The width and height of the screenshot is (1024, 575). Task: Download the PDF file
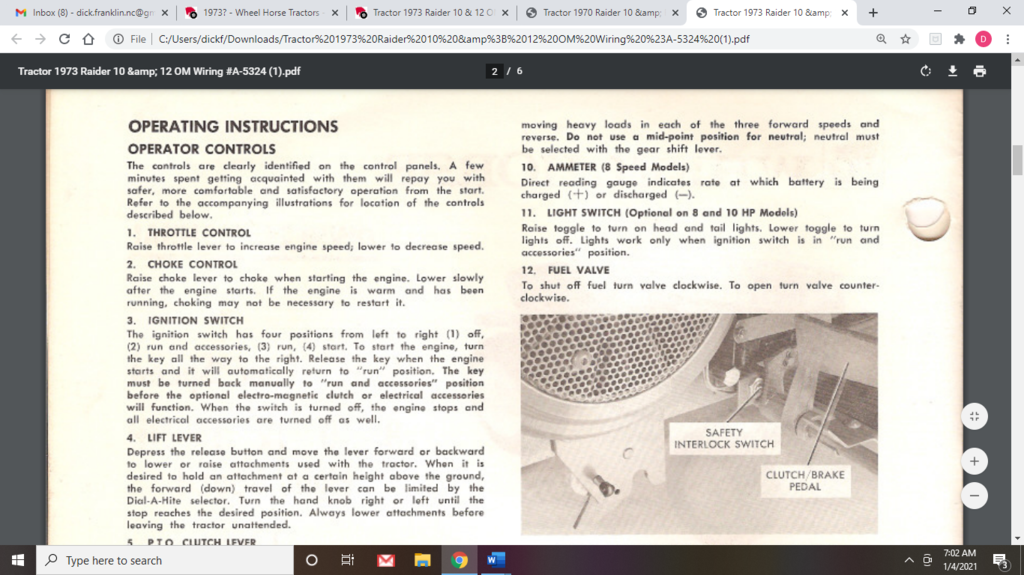952,71
